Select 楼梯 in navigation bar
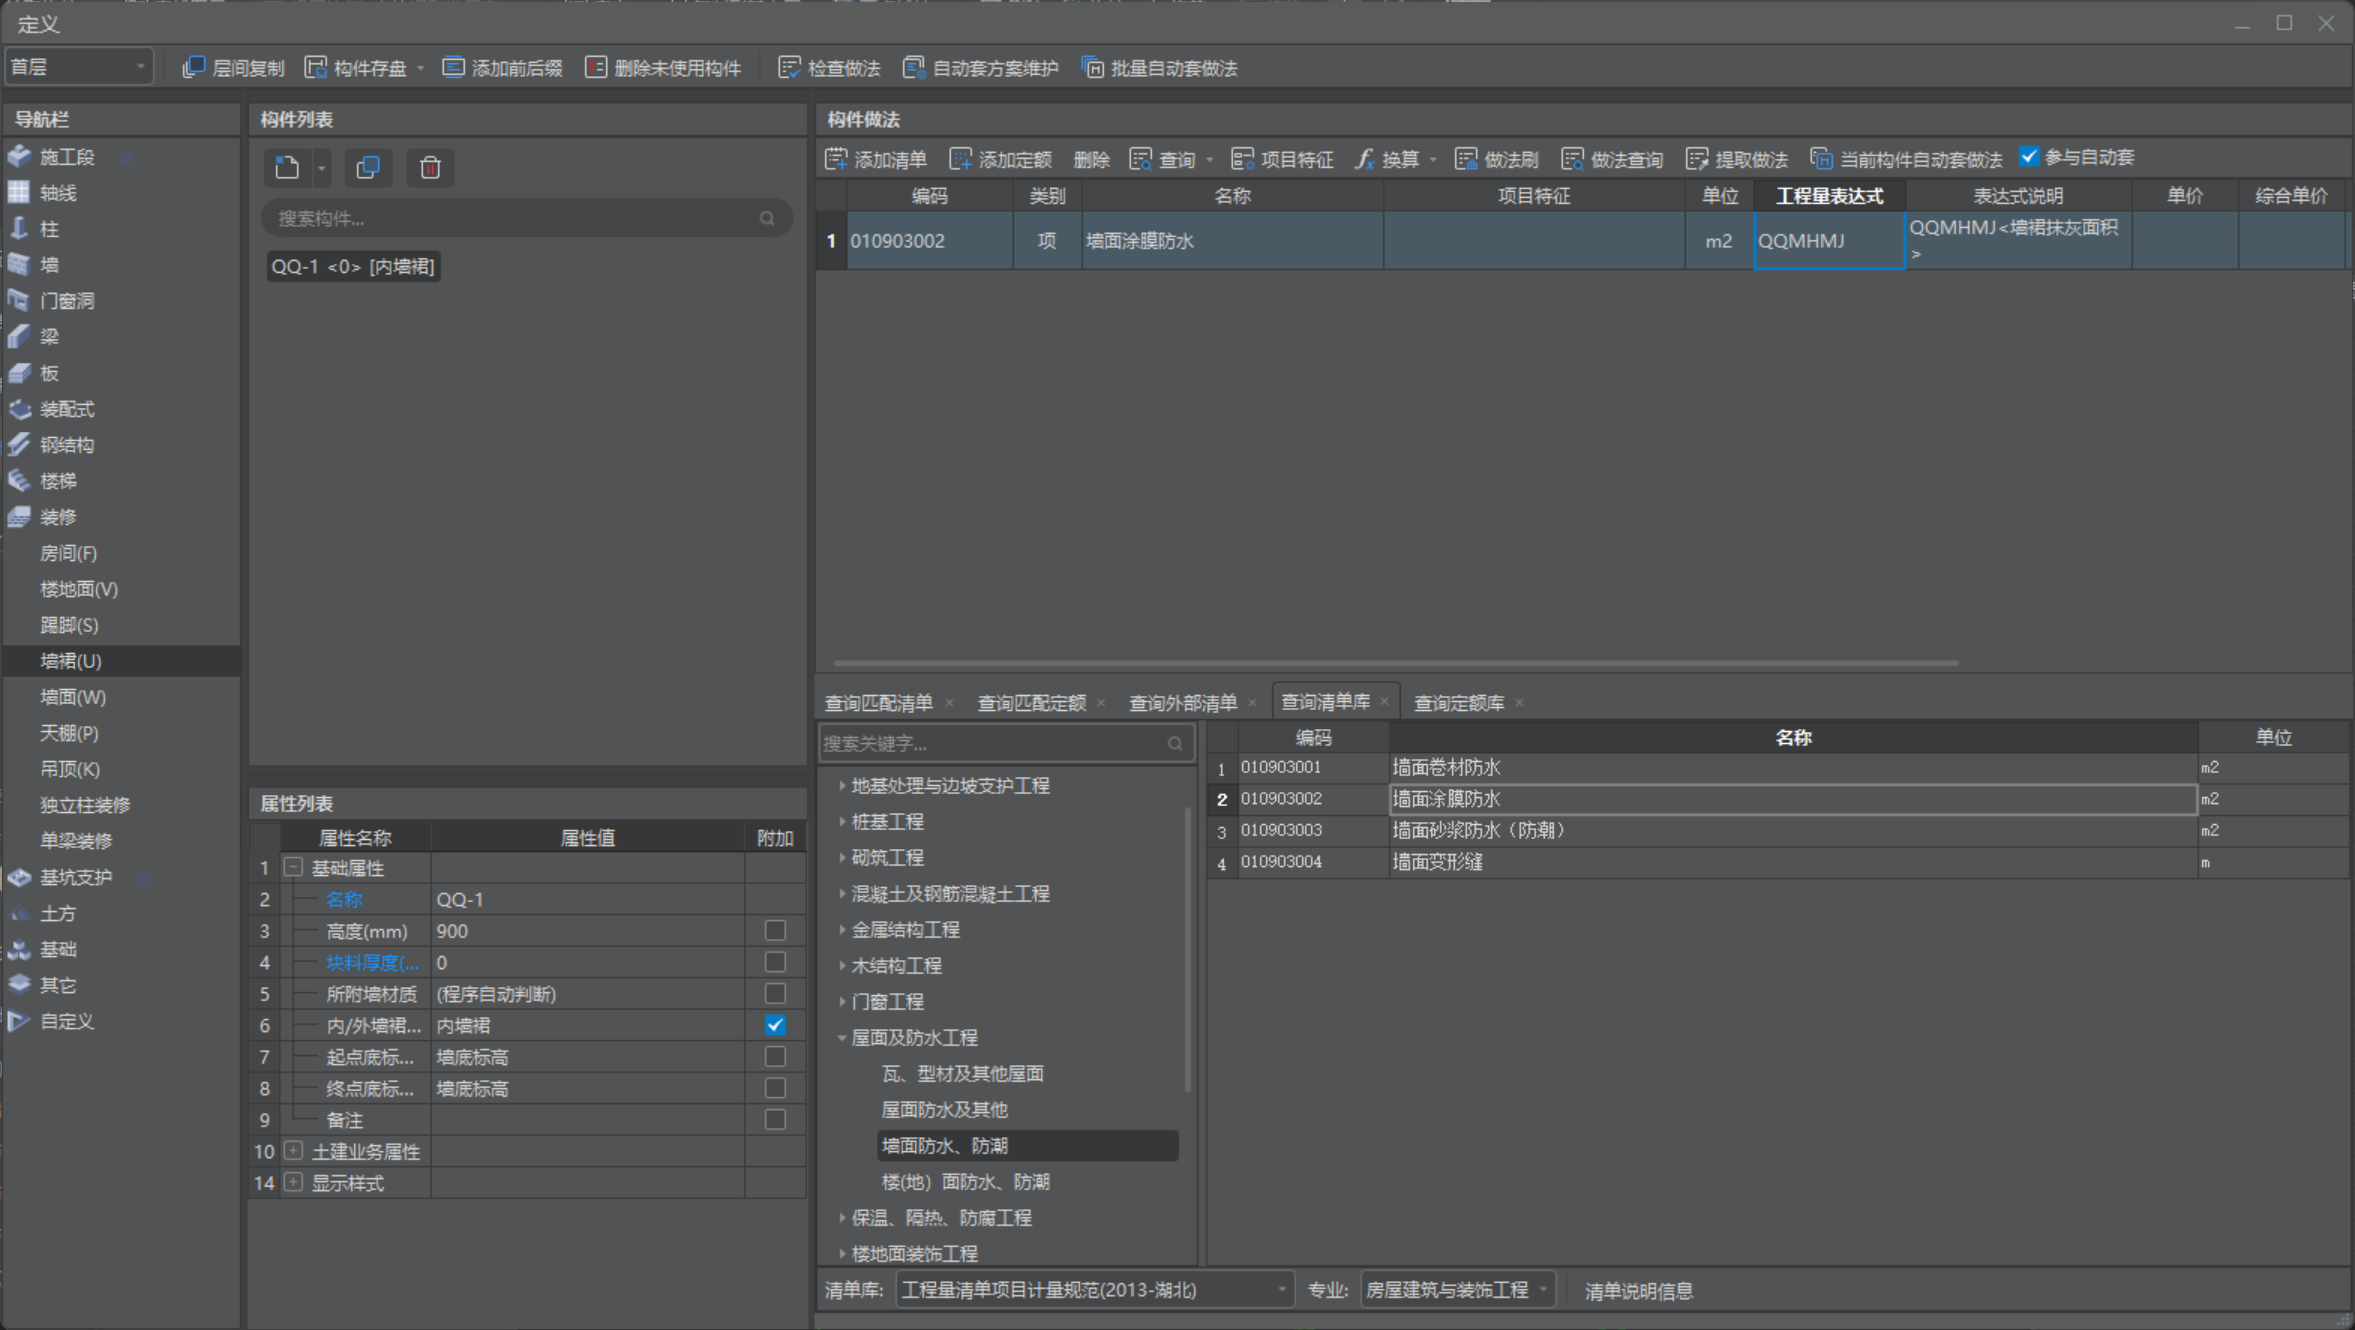This screenshot has height=1330, width=2355. [x=58, y=480]
